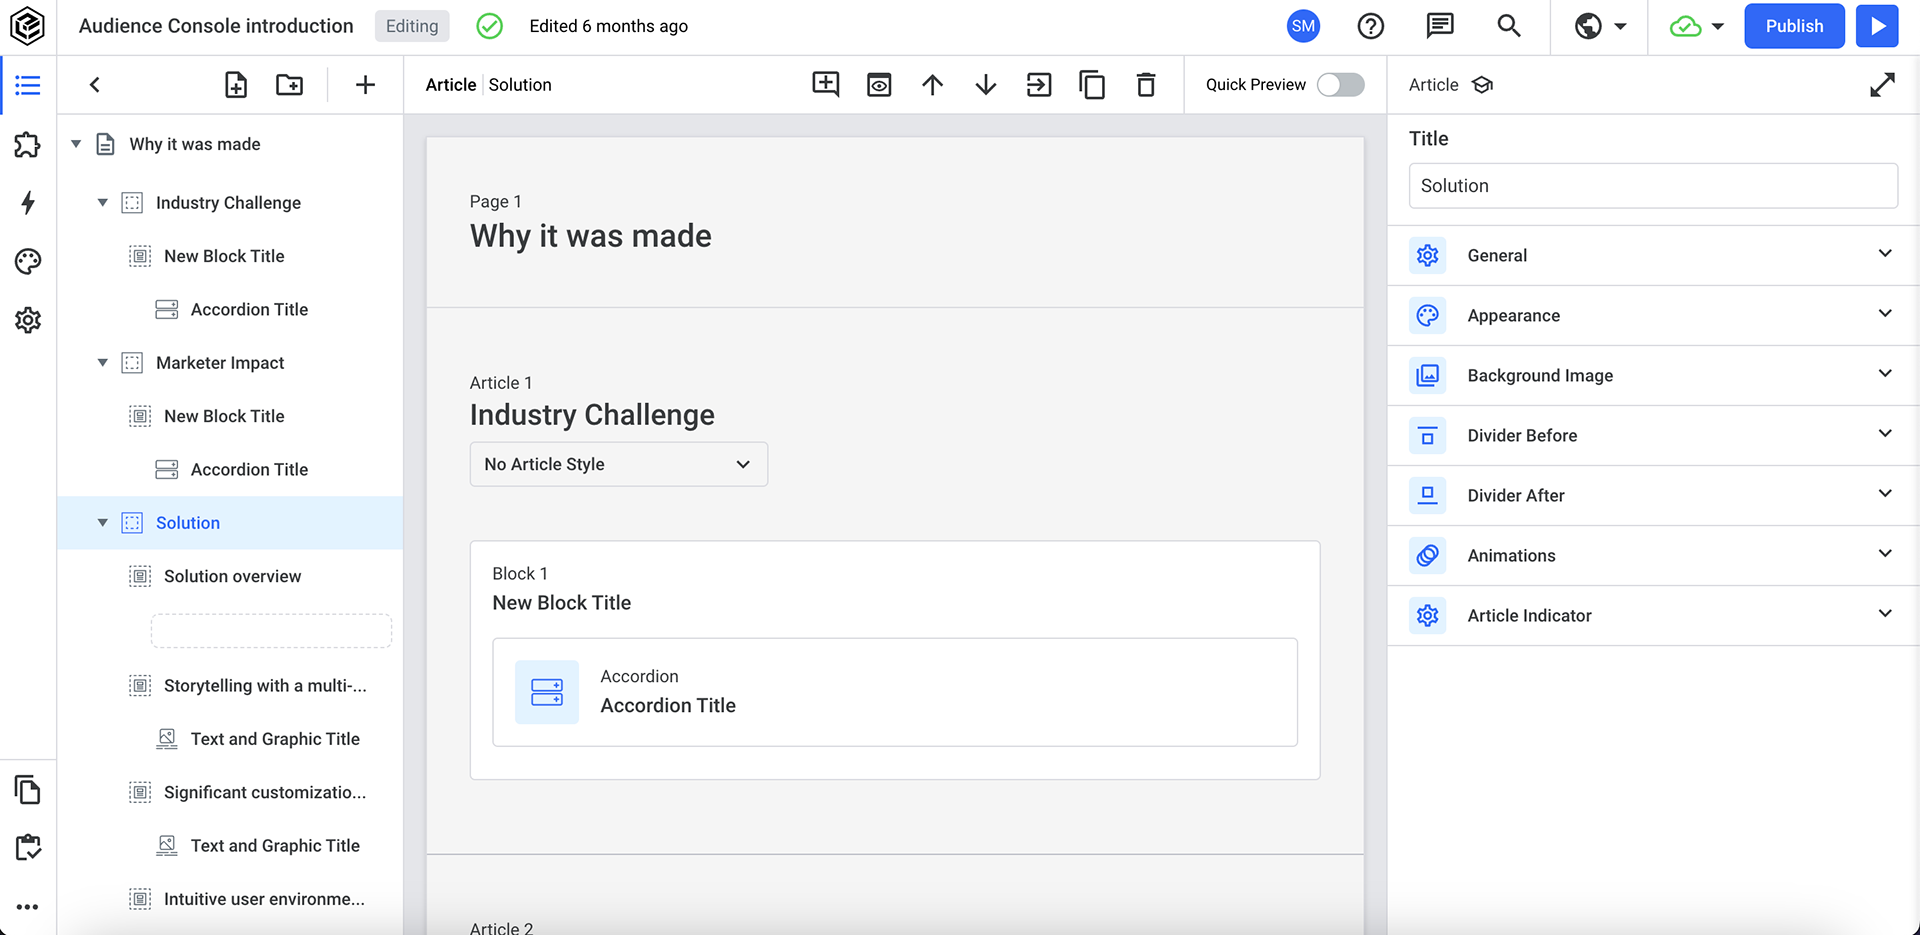Add a new page with the page-plus icon
The image size is (1920, 935).
(x=236, y=85)
